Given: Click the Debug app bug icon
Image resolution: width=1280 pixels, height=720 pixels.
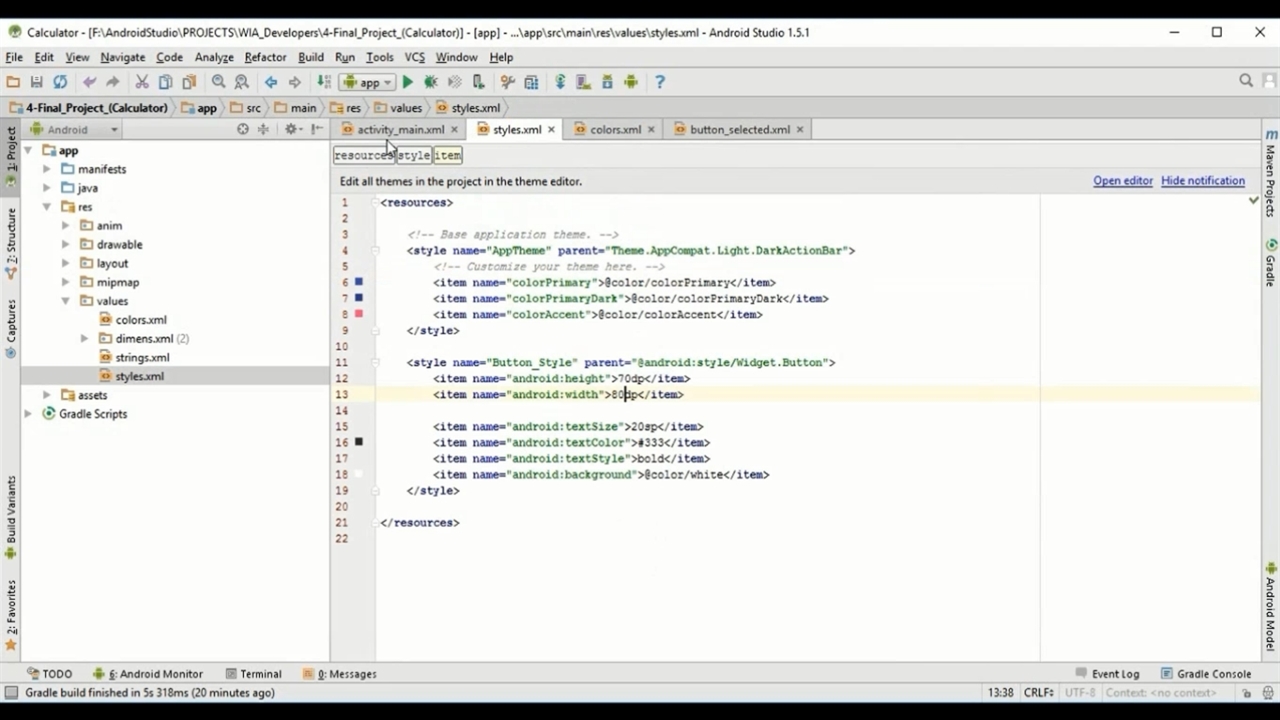Looking at the screenshot, I should [431, 82].
